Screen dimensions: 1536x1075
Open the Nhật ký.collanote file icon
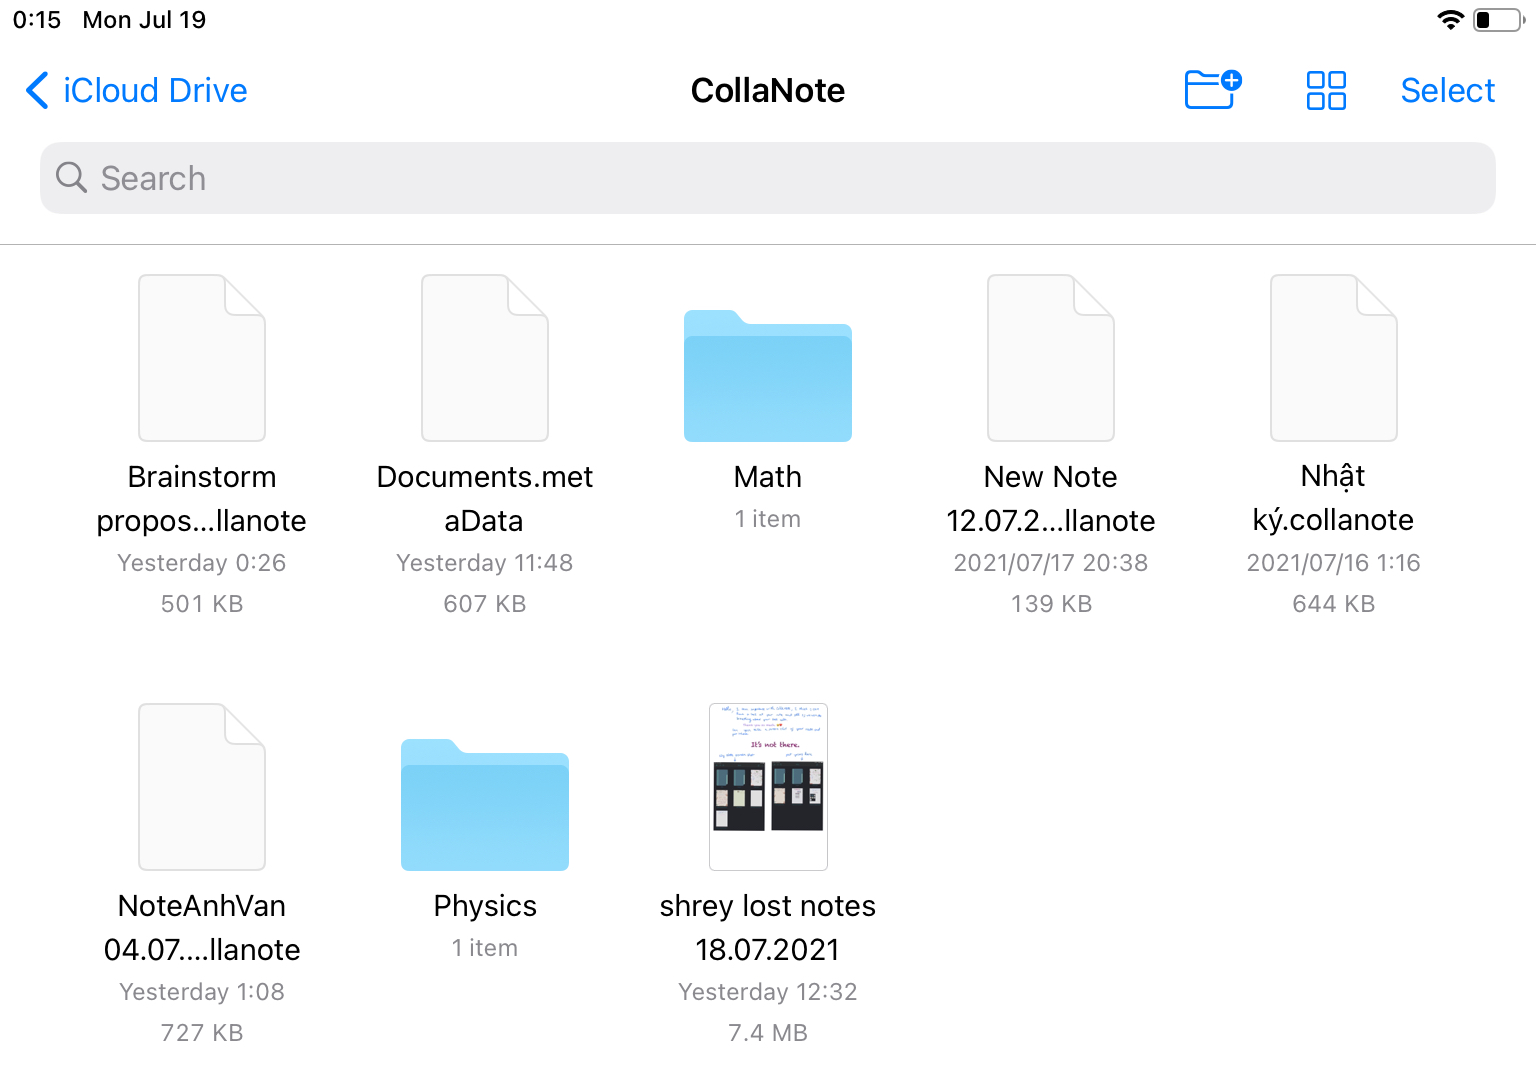coord(1334,358)
